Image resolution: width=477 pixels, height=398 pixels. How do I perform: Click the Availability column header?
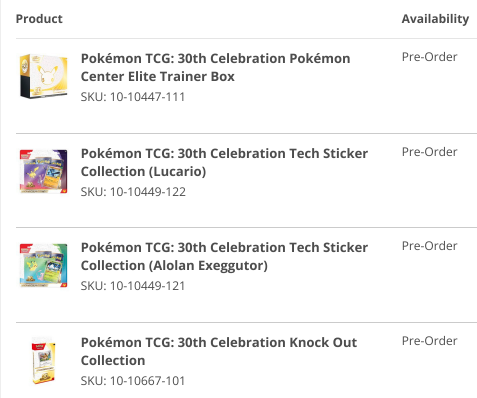(435, 19)
